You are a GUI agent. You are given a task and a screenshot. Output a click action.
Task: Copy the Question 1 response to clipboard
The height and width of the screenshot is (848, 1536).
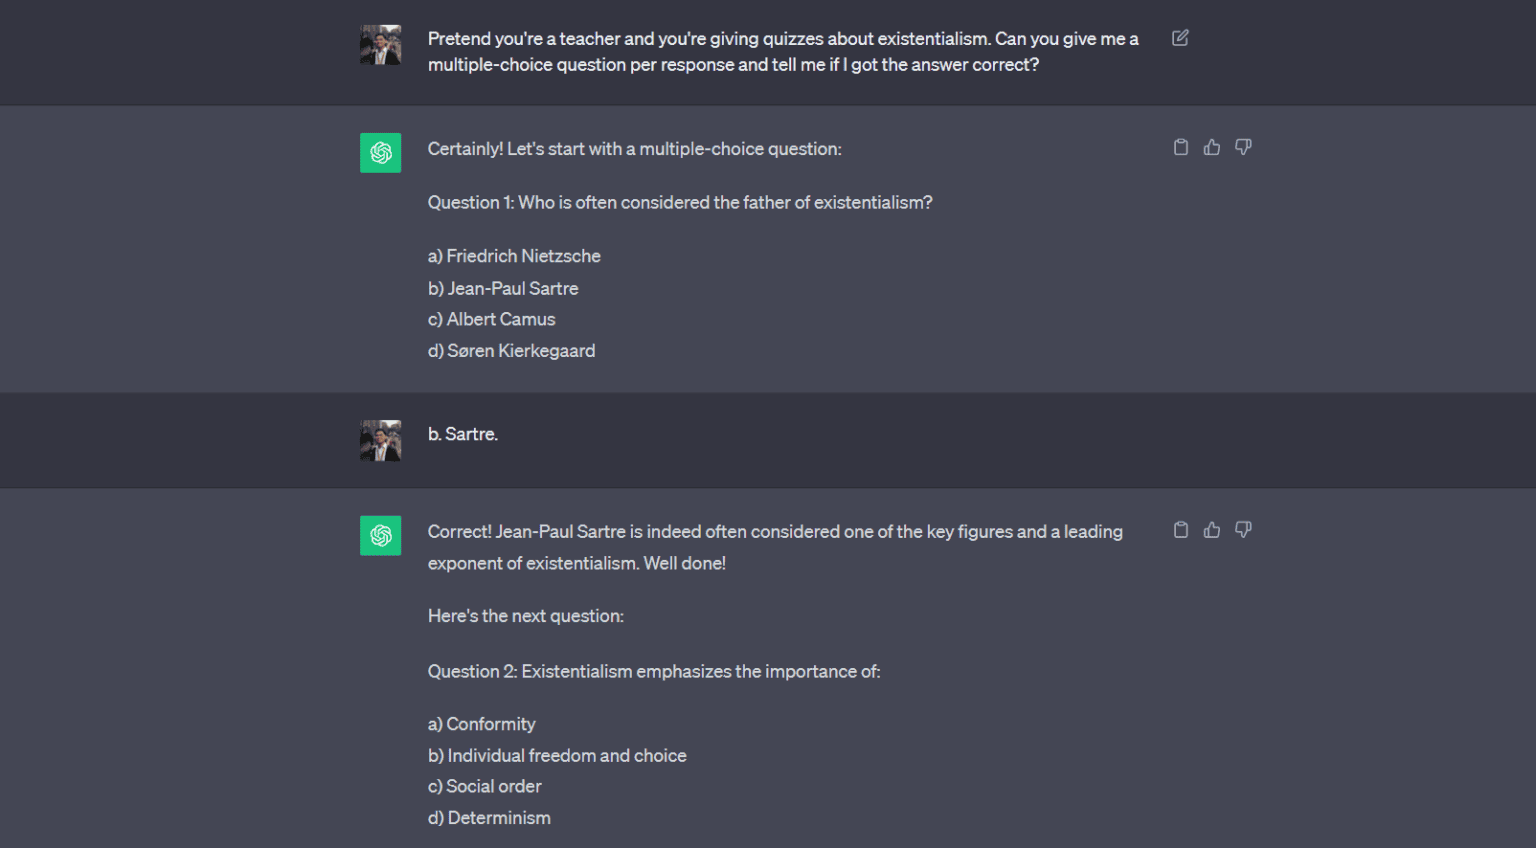(x=1181, y=147)
